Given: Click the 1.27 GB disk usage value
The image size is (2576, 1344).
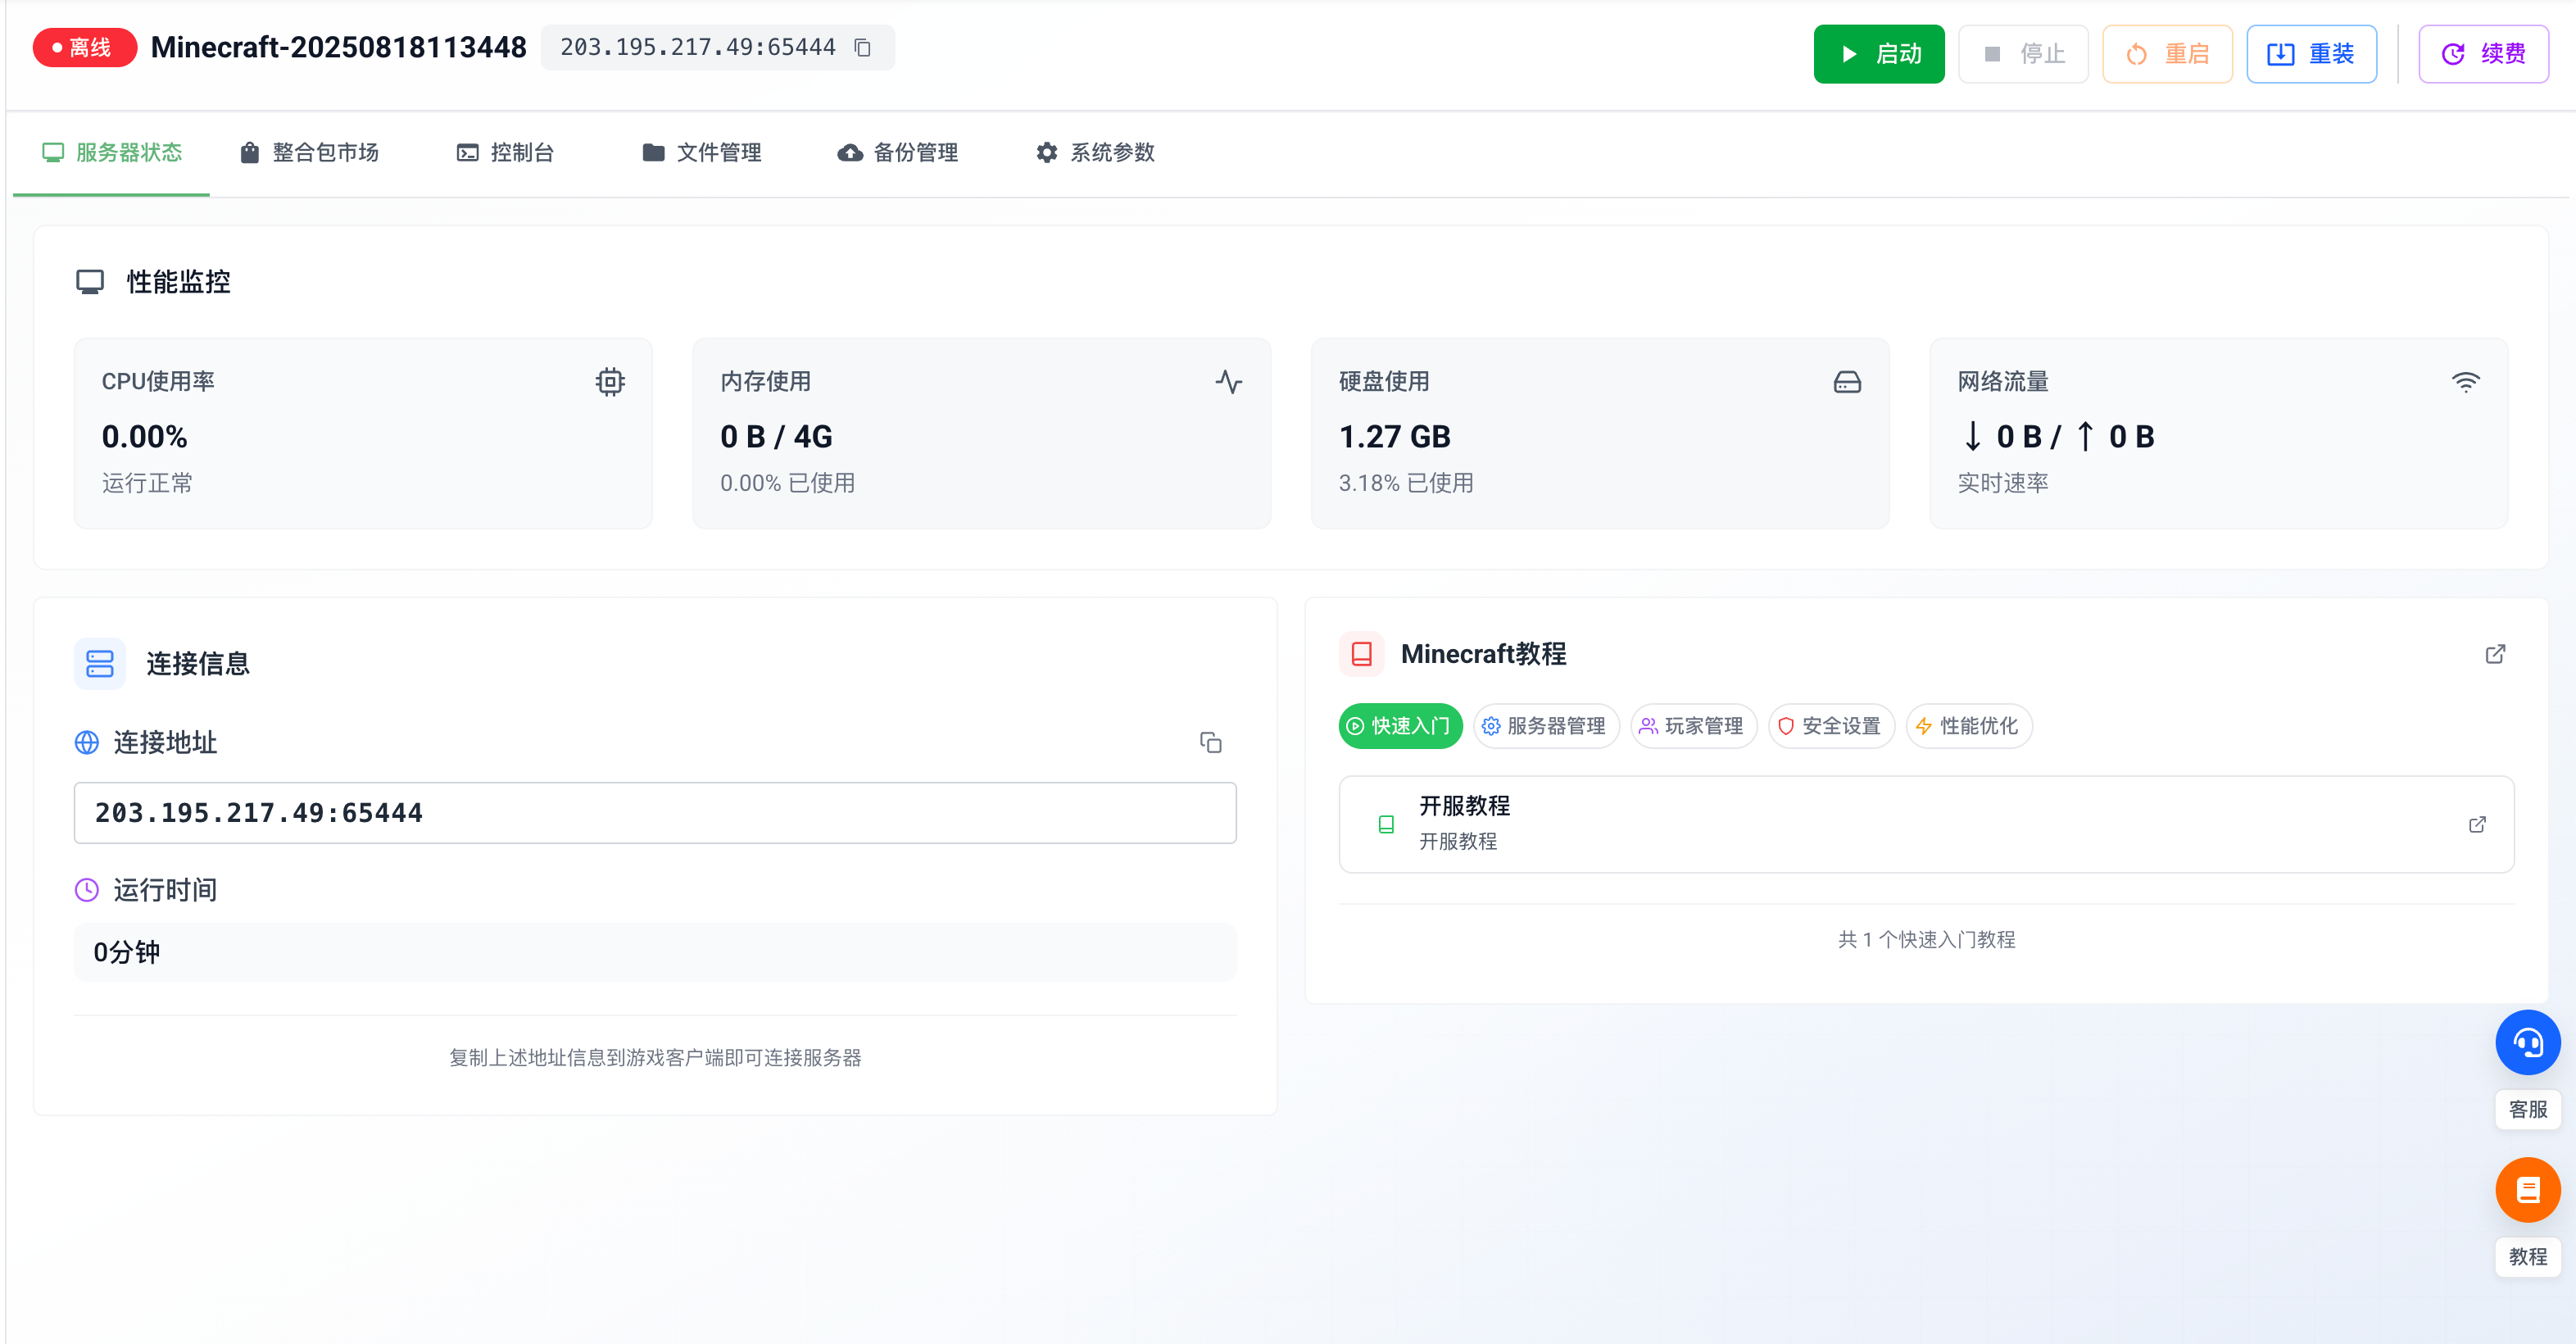Looking at the screenshot, I should click(x=1394, y=437).
